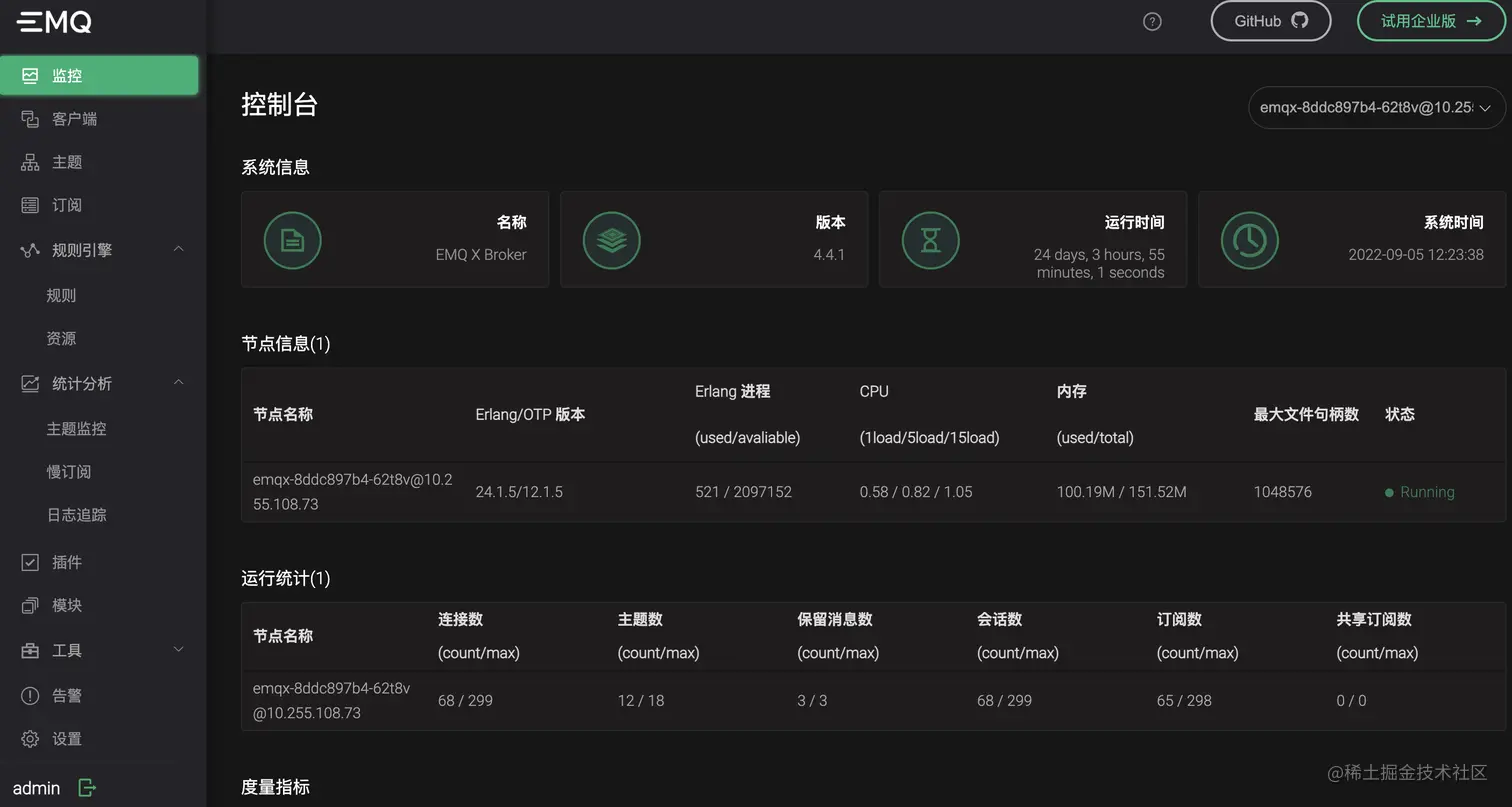Select the 日志追踪 menu entry
Viewport: 1512px width, 807px height.
[x=76, y=514]
